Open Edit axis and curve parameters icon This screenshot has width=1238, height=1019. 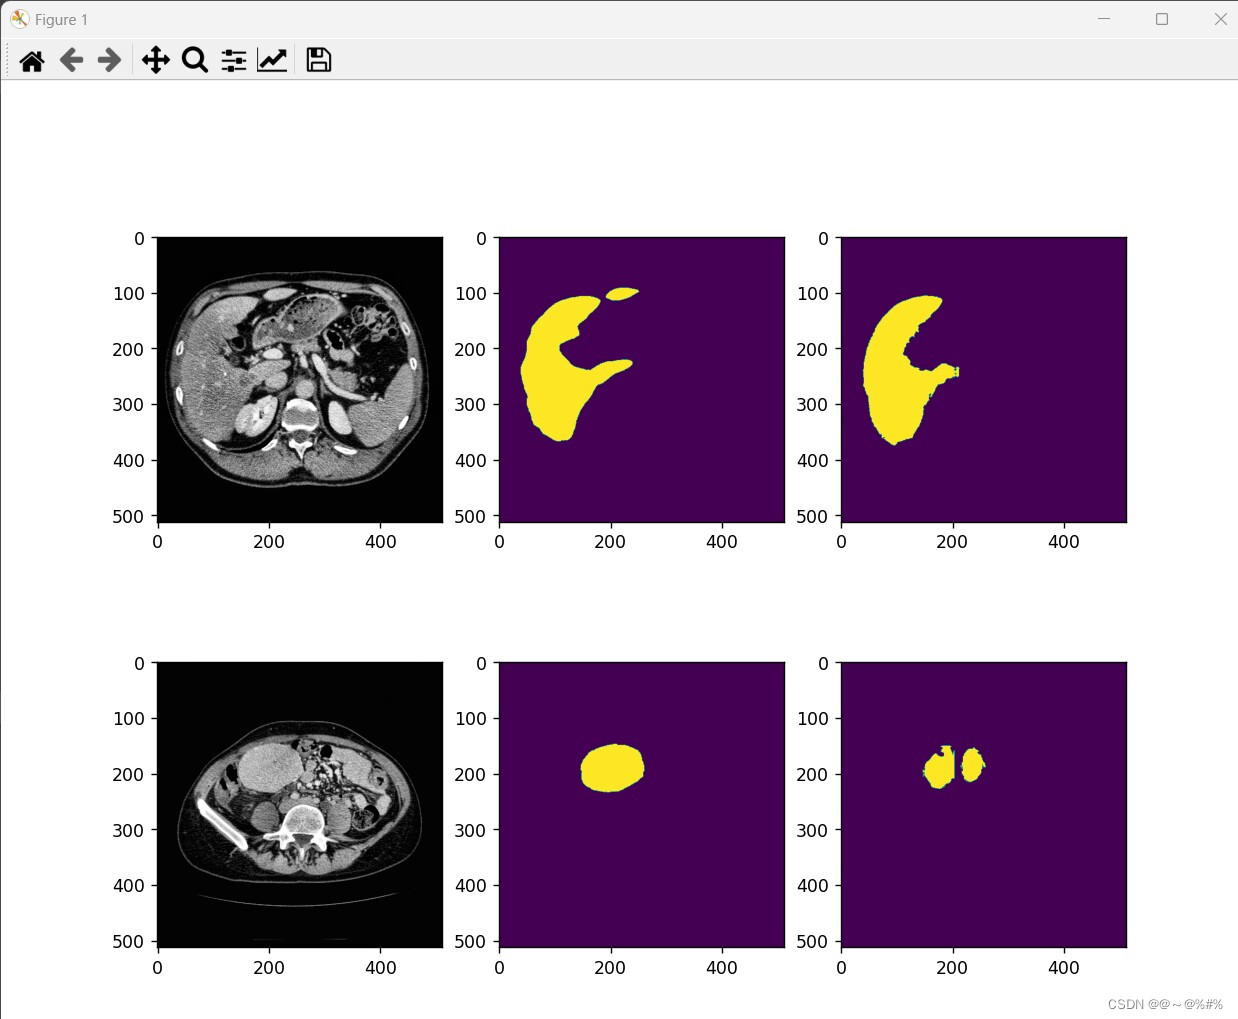(272, 61)
